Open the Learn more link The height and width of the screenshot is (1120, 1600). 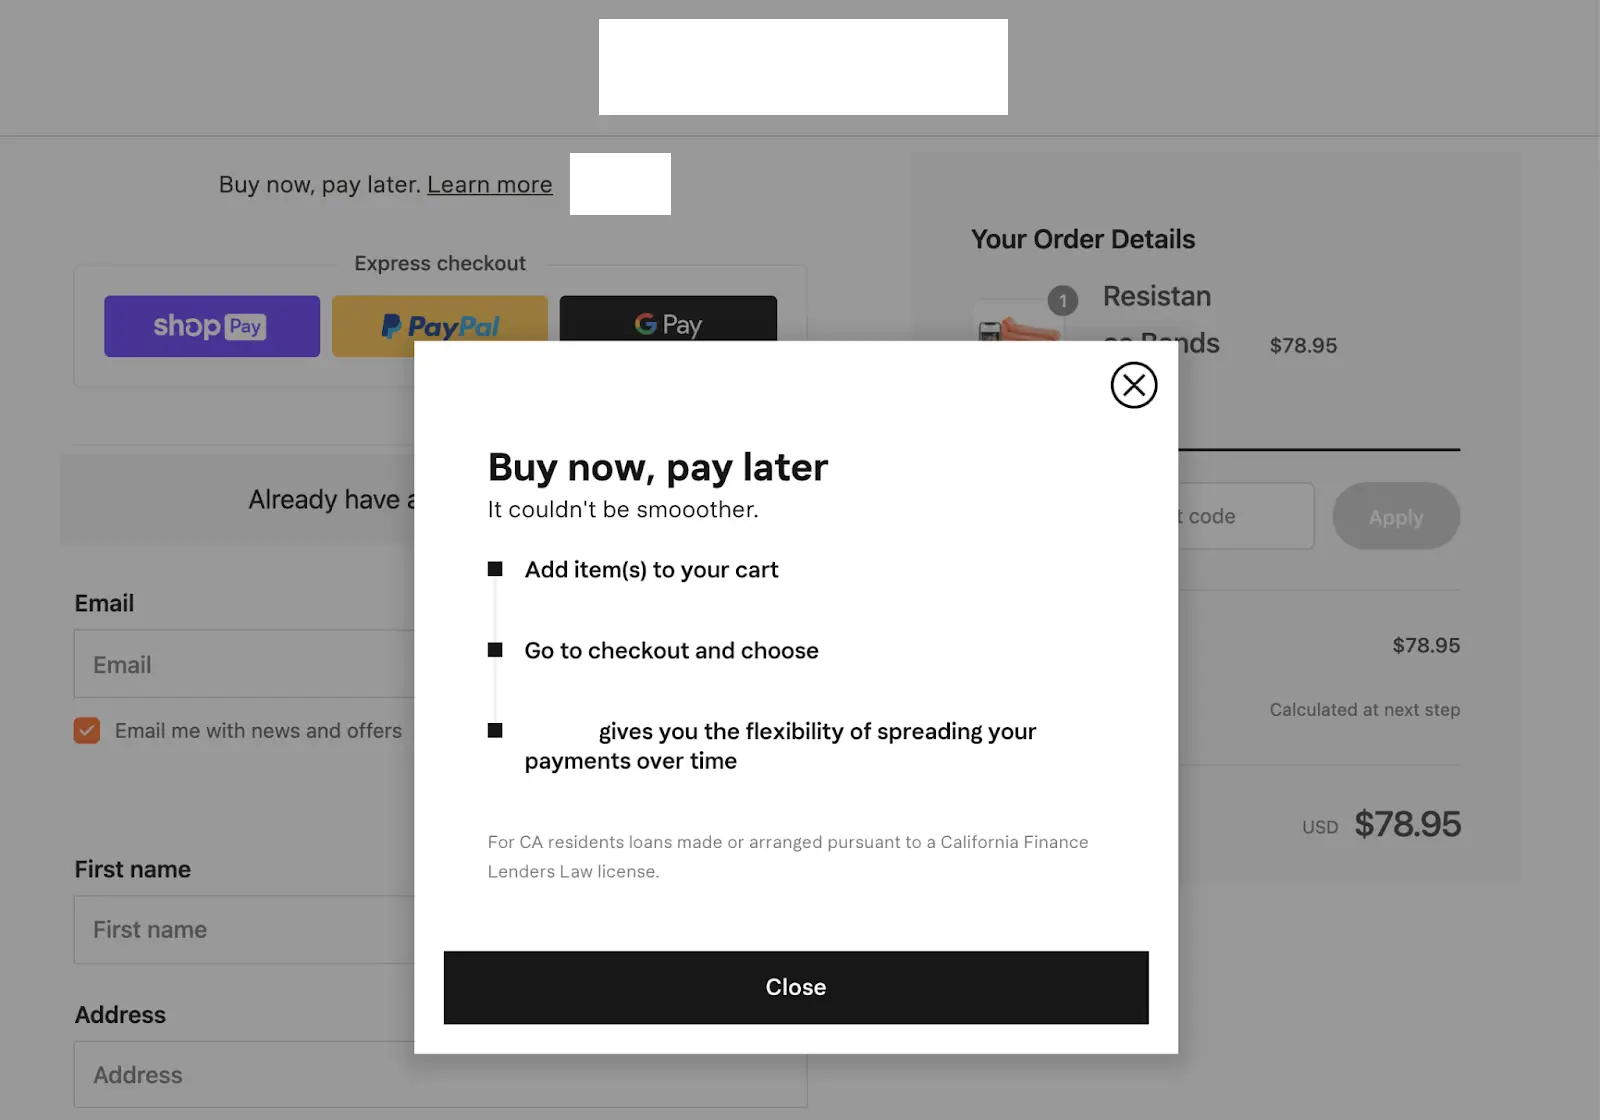(489, 185)
